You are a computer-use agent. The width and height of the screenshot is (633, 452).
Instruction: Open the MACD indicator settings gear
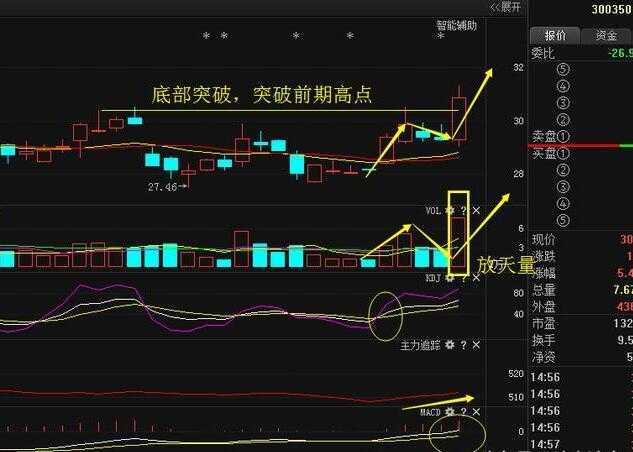(x=449, y=412)
